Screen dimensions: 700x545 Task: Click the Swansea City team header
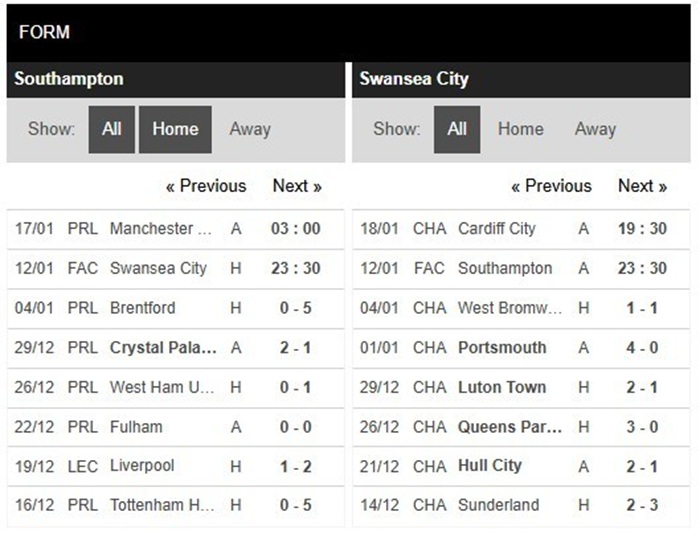[414, 79]
